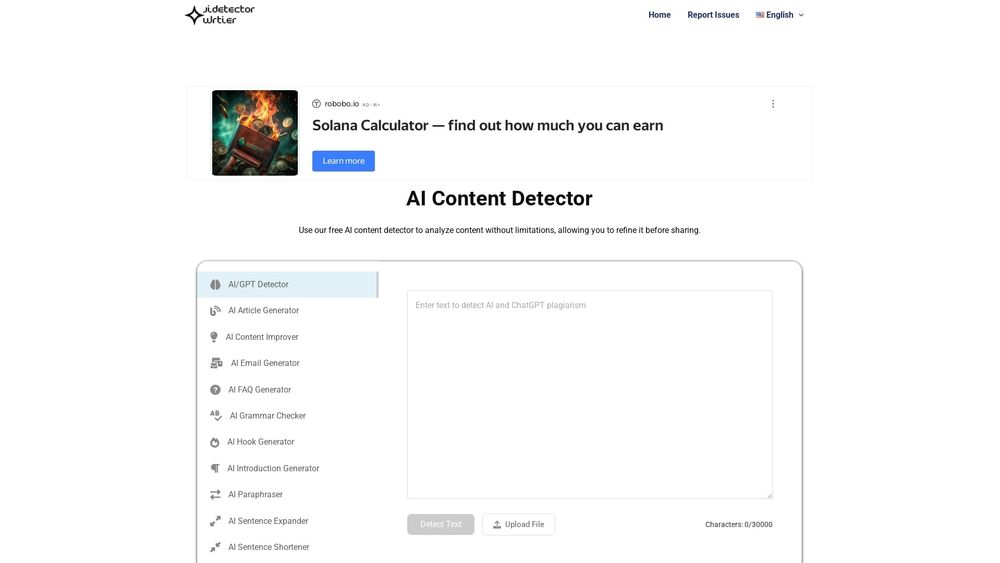Open the AI Article Generator tool
The width and height of the screenshot is (1000, 563).
(263, 311)
